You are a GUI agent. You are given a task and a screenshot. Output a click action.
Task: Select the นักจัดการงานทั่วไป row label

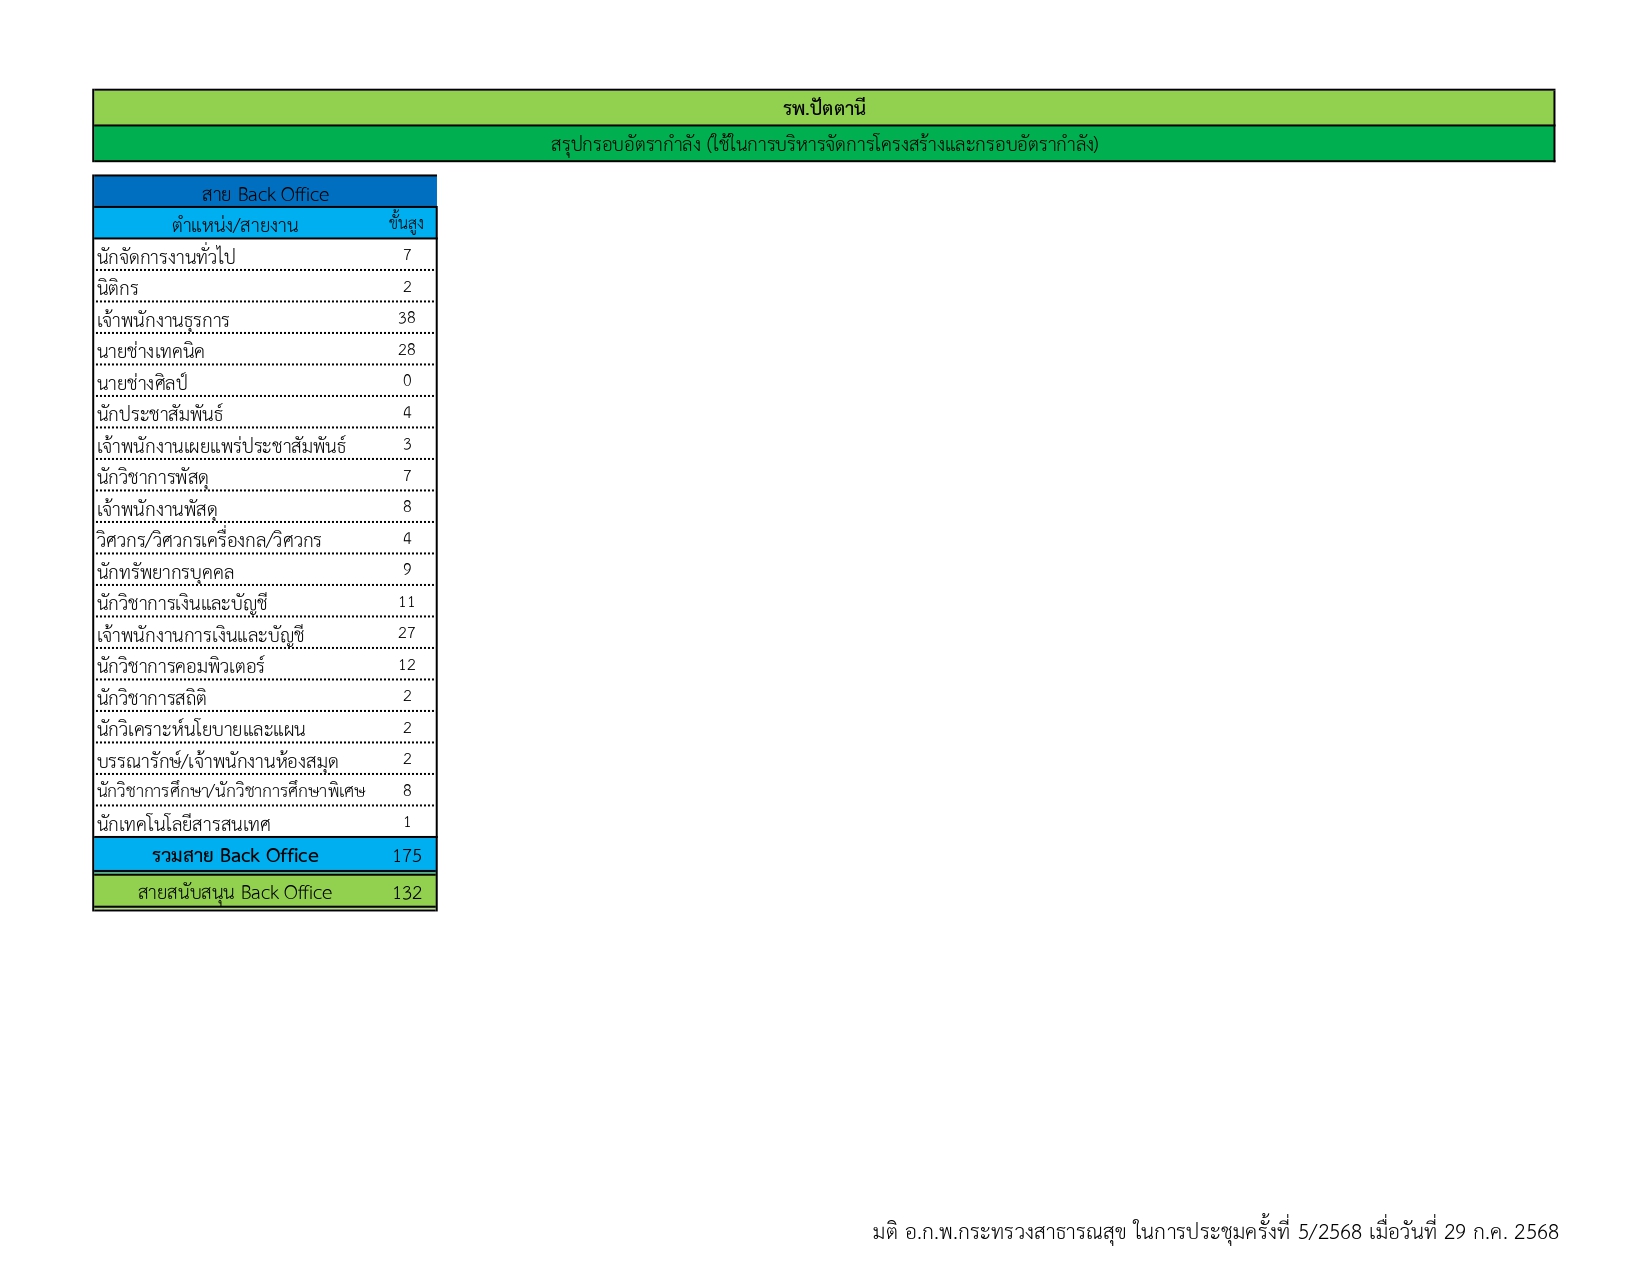coord(166,257)
